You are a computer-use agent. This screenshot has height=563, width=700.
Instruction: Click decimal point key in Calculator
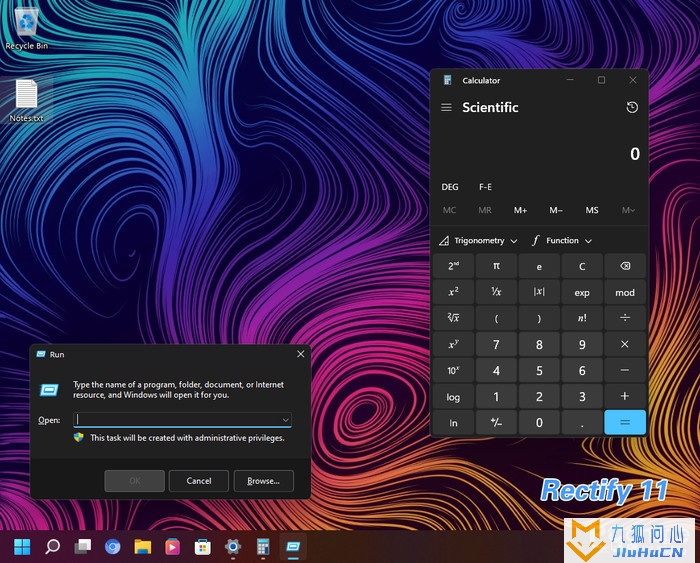(x=582, y=422)
